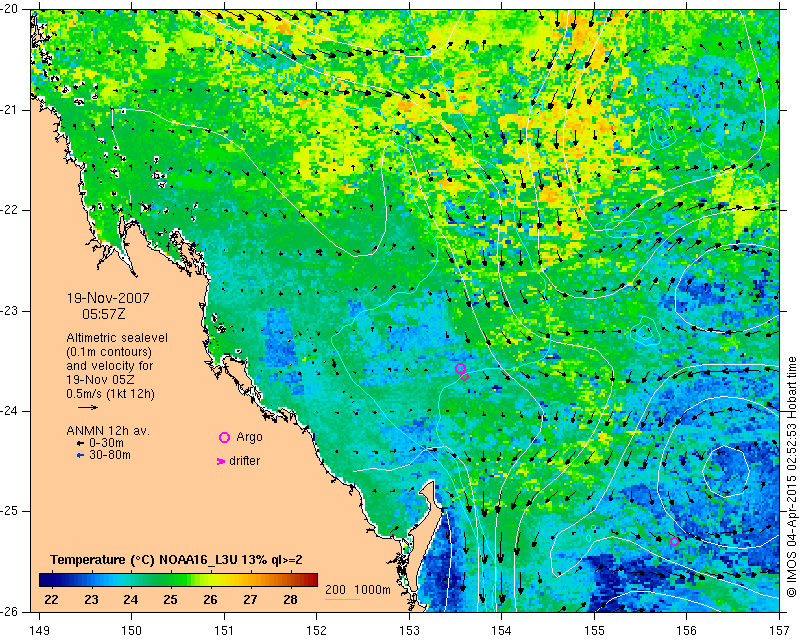Click the 'Argo' legend label
This screenshot has width=800, height=640.
pos(249,437)
